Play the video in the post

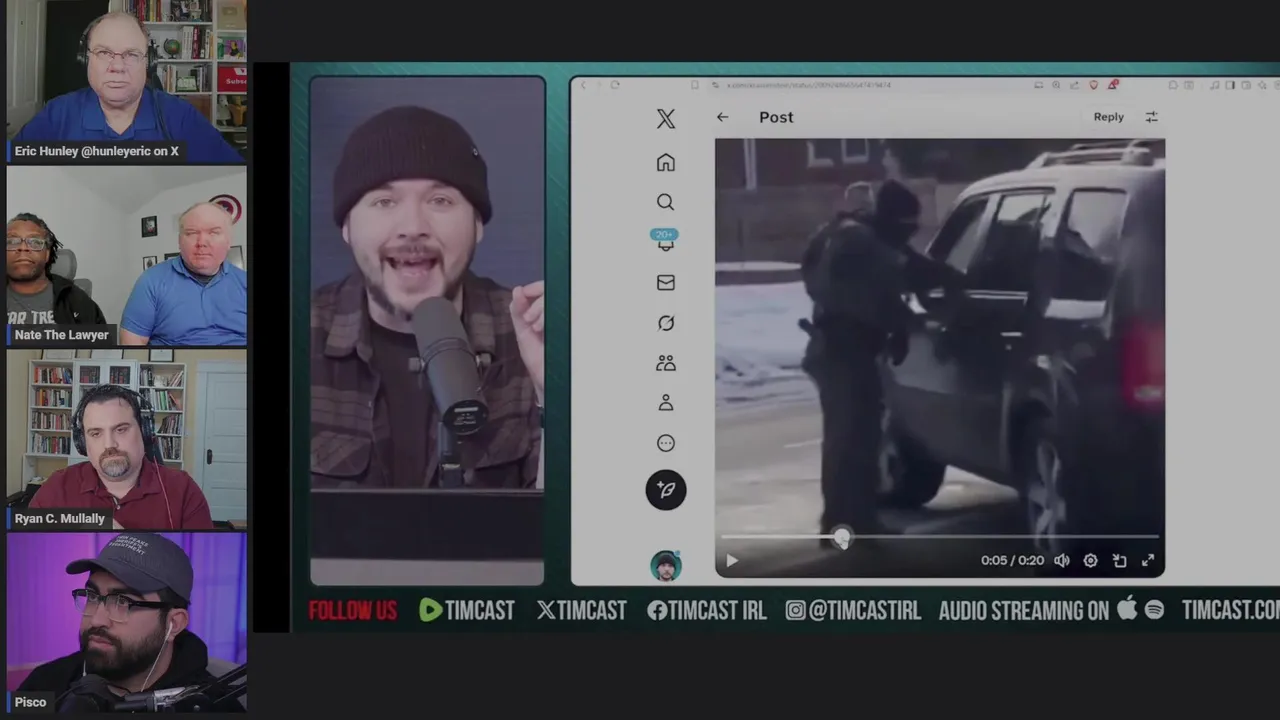(x=732, y=561)
